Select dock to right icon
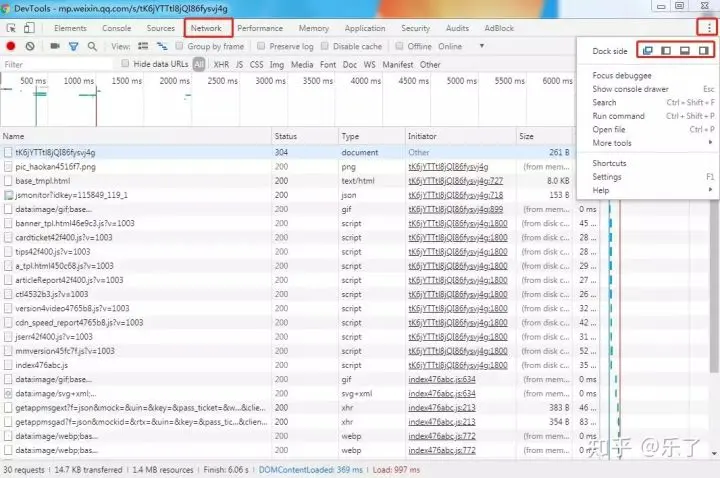720x478 pixels. [x=704, y=50]
